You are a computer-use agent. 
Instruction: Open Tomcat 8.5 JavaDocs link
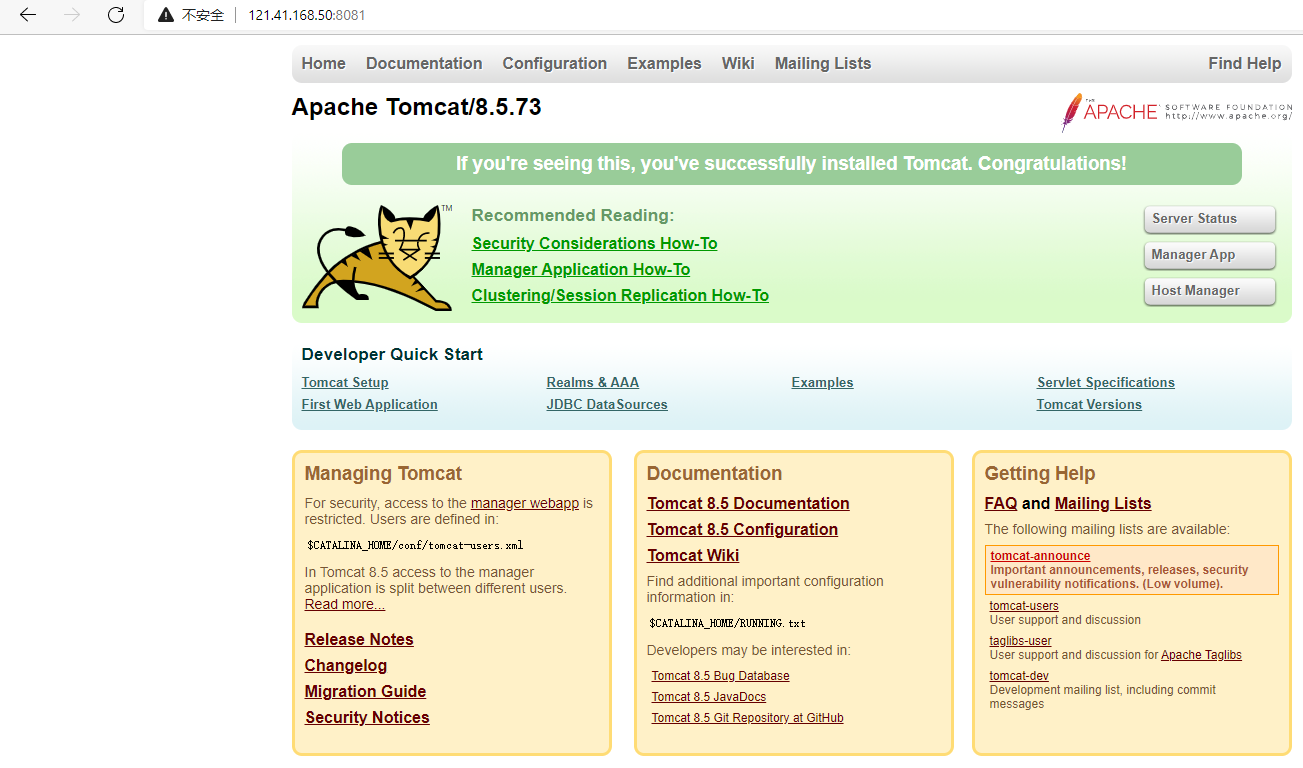(709, 697)
